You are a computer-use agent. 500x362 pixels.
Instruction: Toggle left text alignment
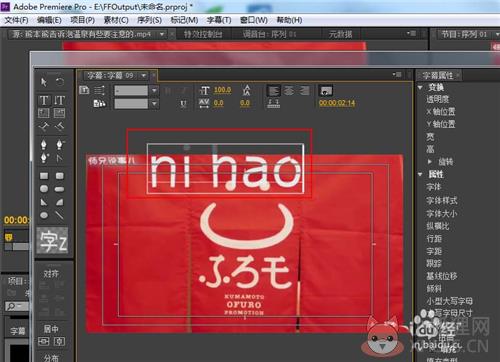[x=274, y=90]
